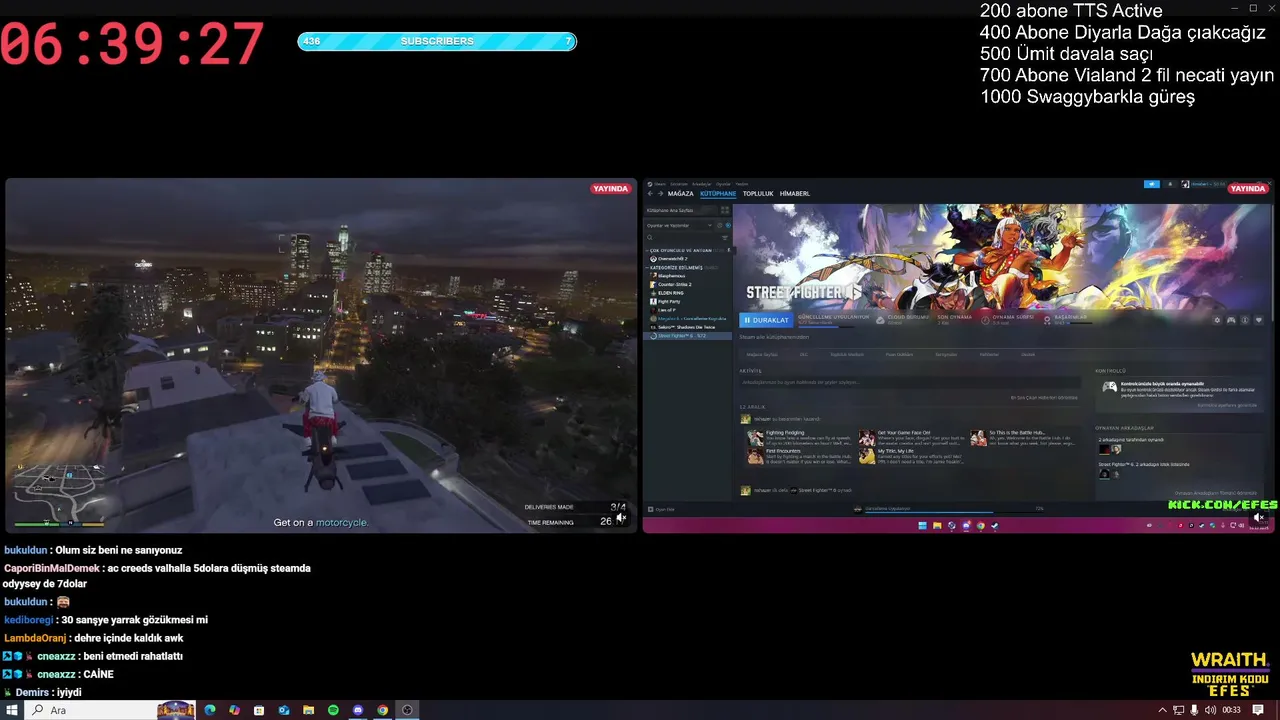Open the Yardım menu in Steam
The width and height of the screenshot is (1280, 720).
click(742, 184)
